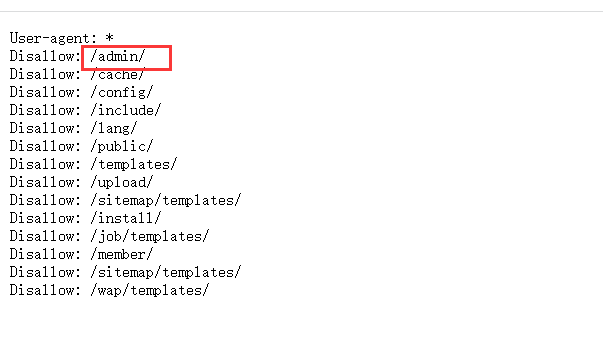This screenshot has width=603, height=364.
Task: Click the /job/templates/ path
Action: [150, 236]
